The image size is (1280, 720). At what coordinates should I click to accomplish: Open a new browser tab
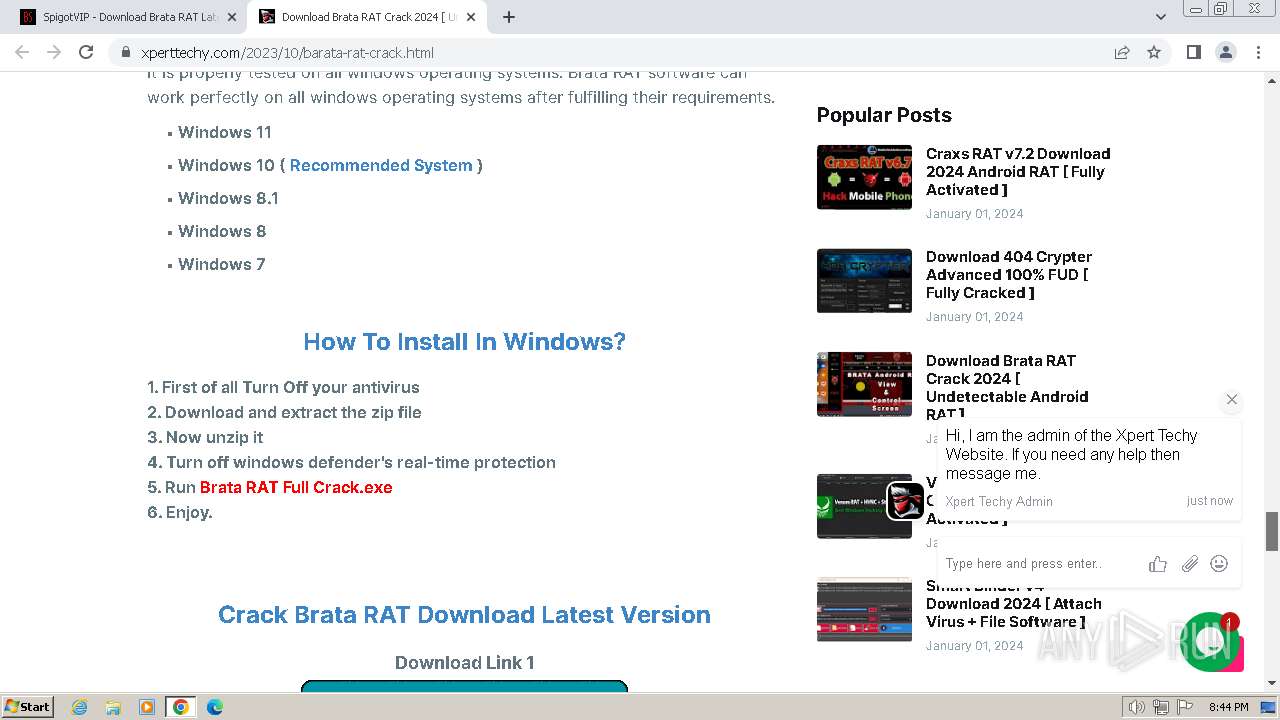(509, 17)
